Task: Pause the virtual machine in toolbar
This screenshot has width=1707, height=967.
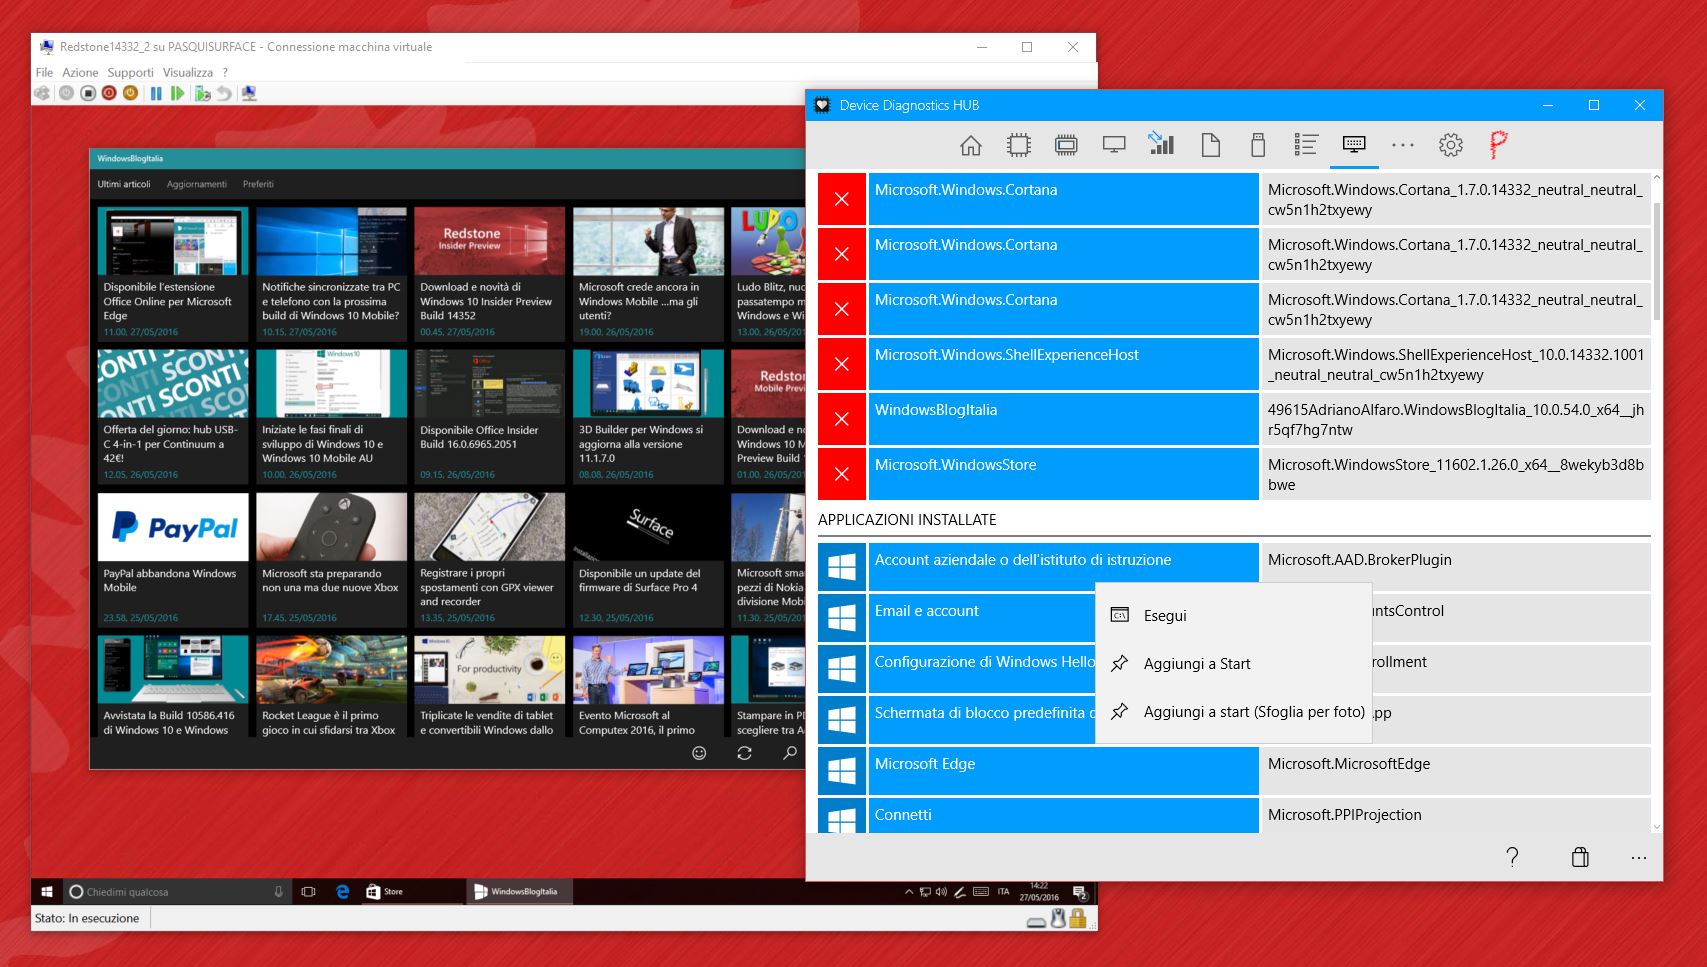Action: 156,93
